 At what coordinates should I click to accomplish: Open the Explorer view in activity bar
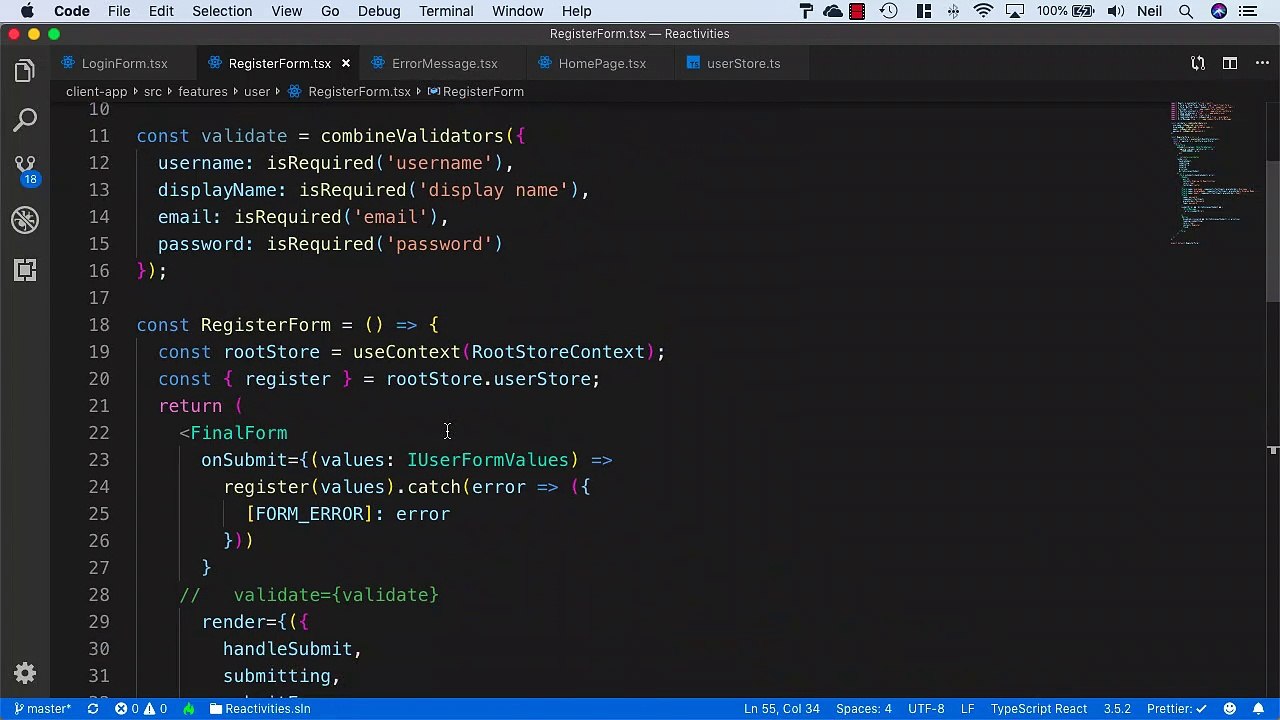(25, 71)
